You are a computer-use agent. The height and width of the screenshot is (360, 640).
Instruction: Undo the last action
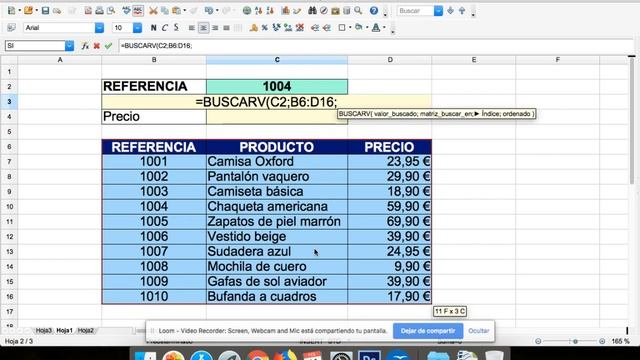[x=209, y=11]
